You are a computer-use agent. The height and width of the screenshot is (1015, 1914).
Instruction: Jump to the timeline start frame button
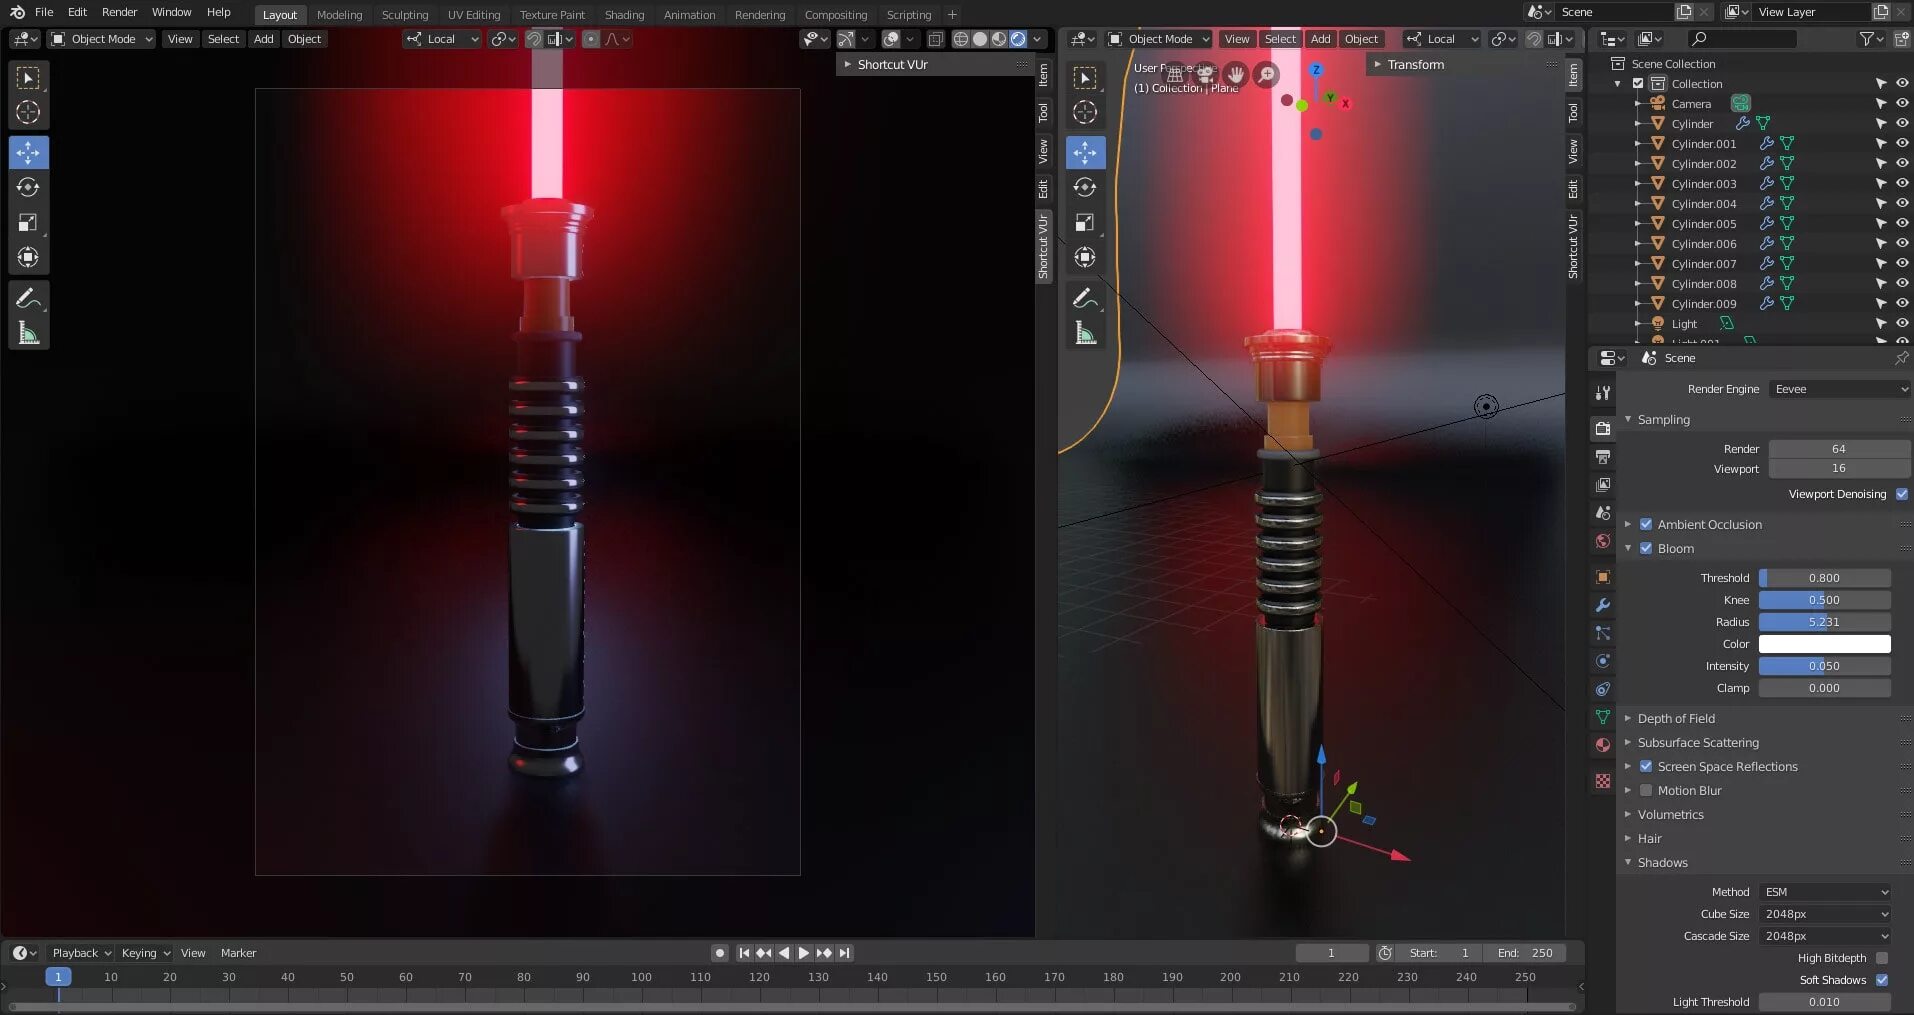[744, 953]
